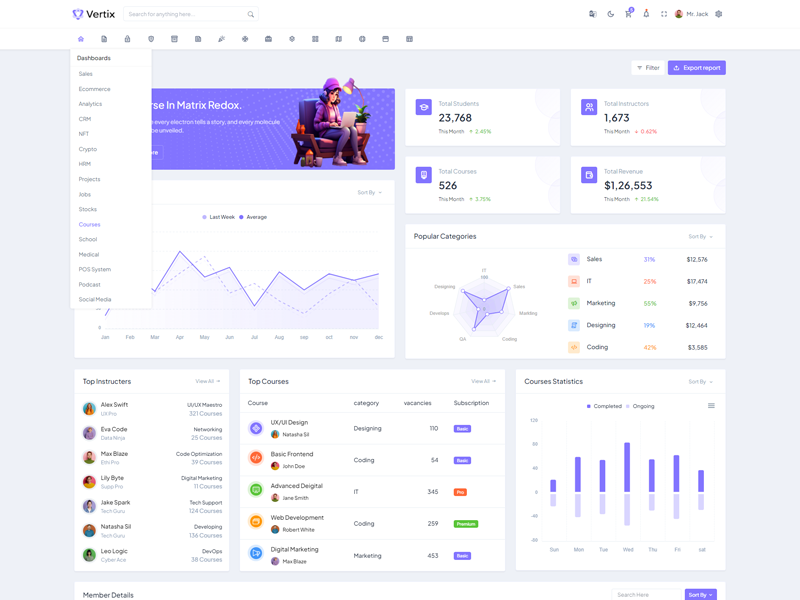Click the search magnifier icon
The height and width of the screenshot is (600, 800).
(x=250, y=14)
